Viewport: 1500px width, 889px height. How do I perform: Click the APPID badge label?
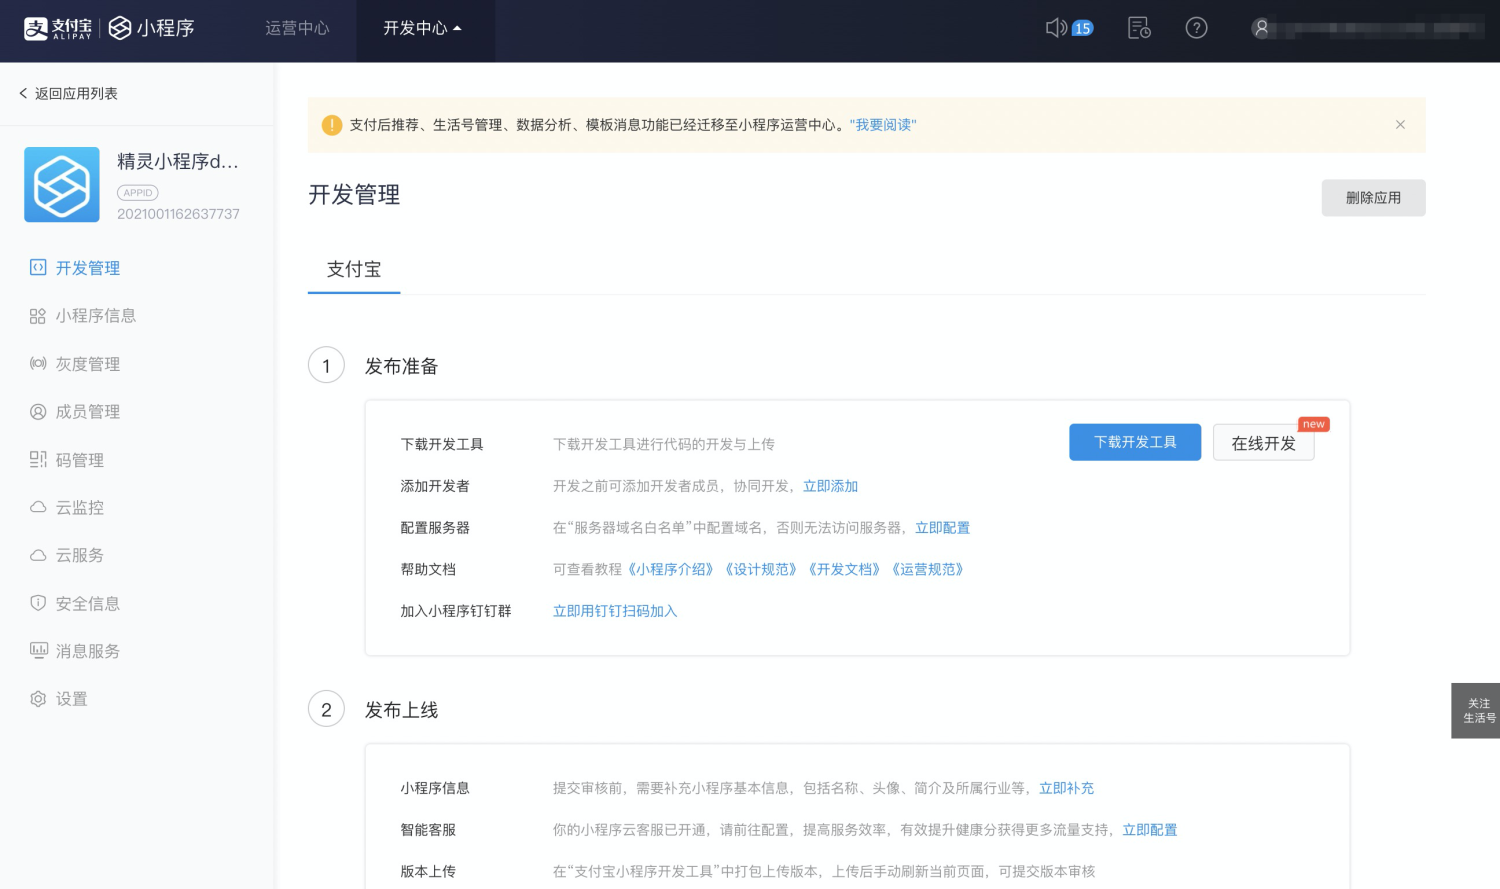click(138, 193)
